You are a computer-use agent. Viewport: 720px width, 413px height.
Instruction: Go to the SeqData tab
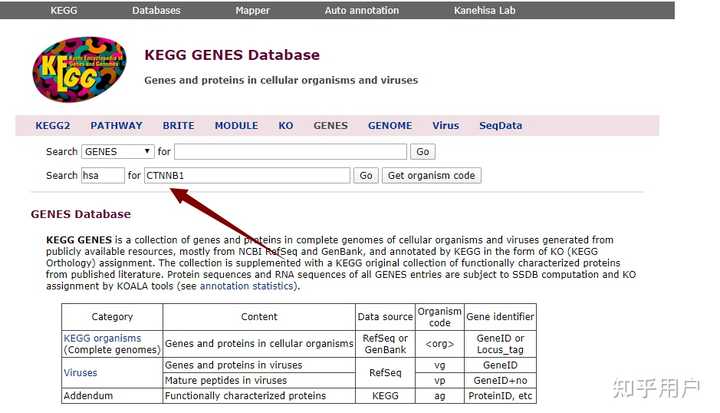coord(501,125)
